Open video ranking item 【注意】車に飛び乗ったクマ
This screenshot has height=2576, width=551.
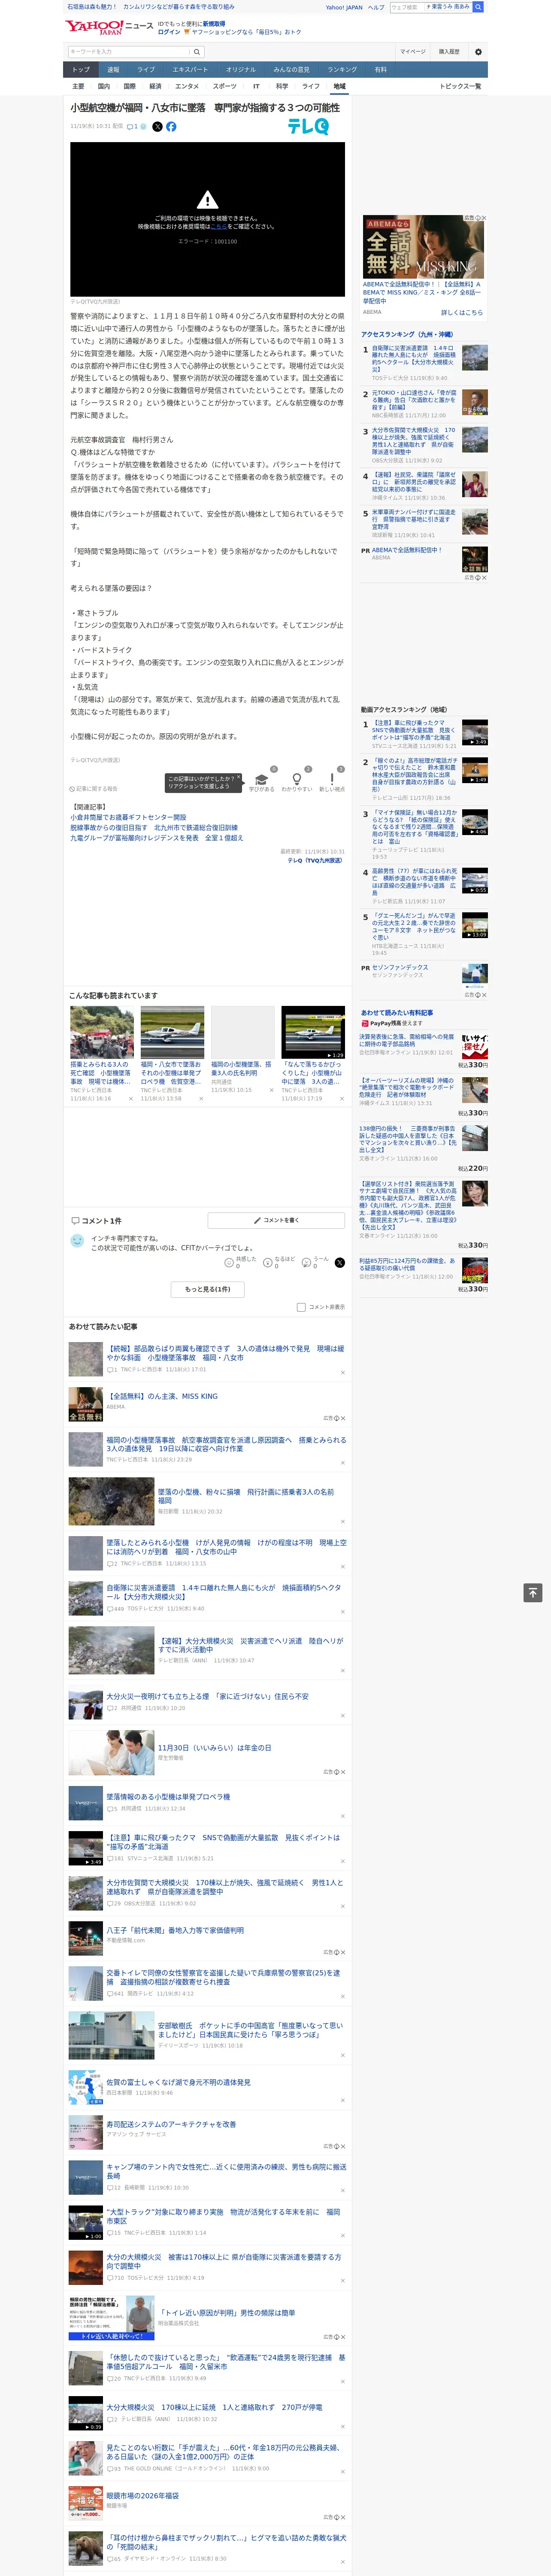coord(414,730)
